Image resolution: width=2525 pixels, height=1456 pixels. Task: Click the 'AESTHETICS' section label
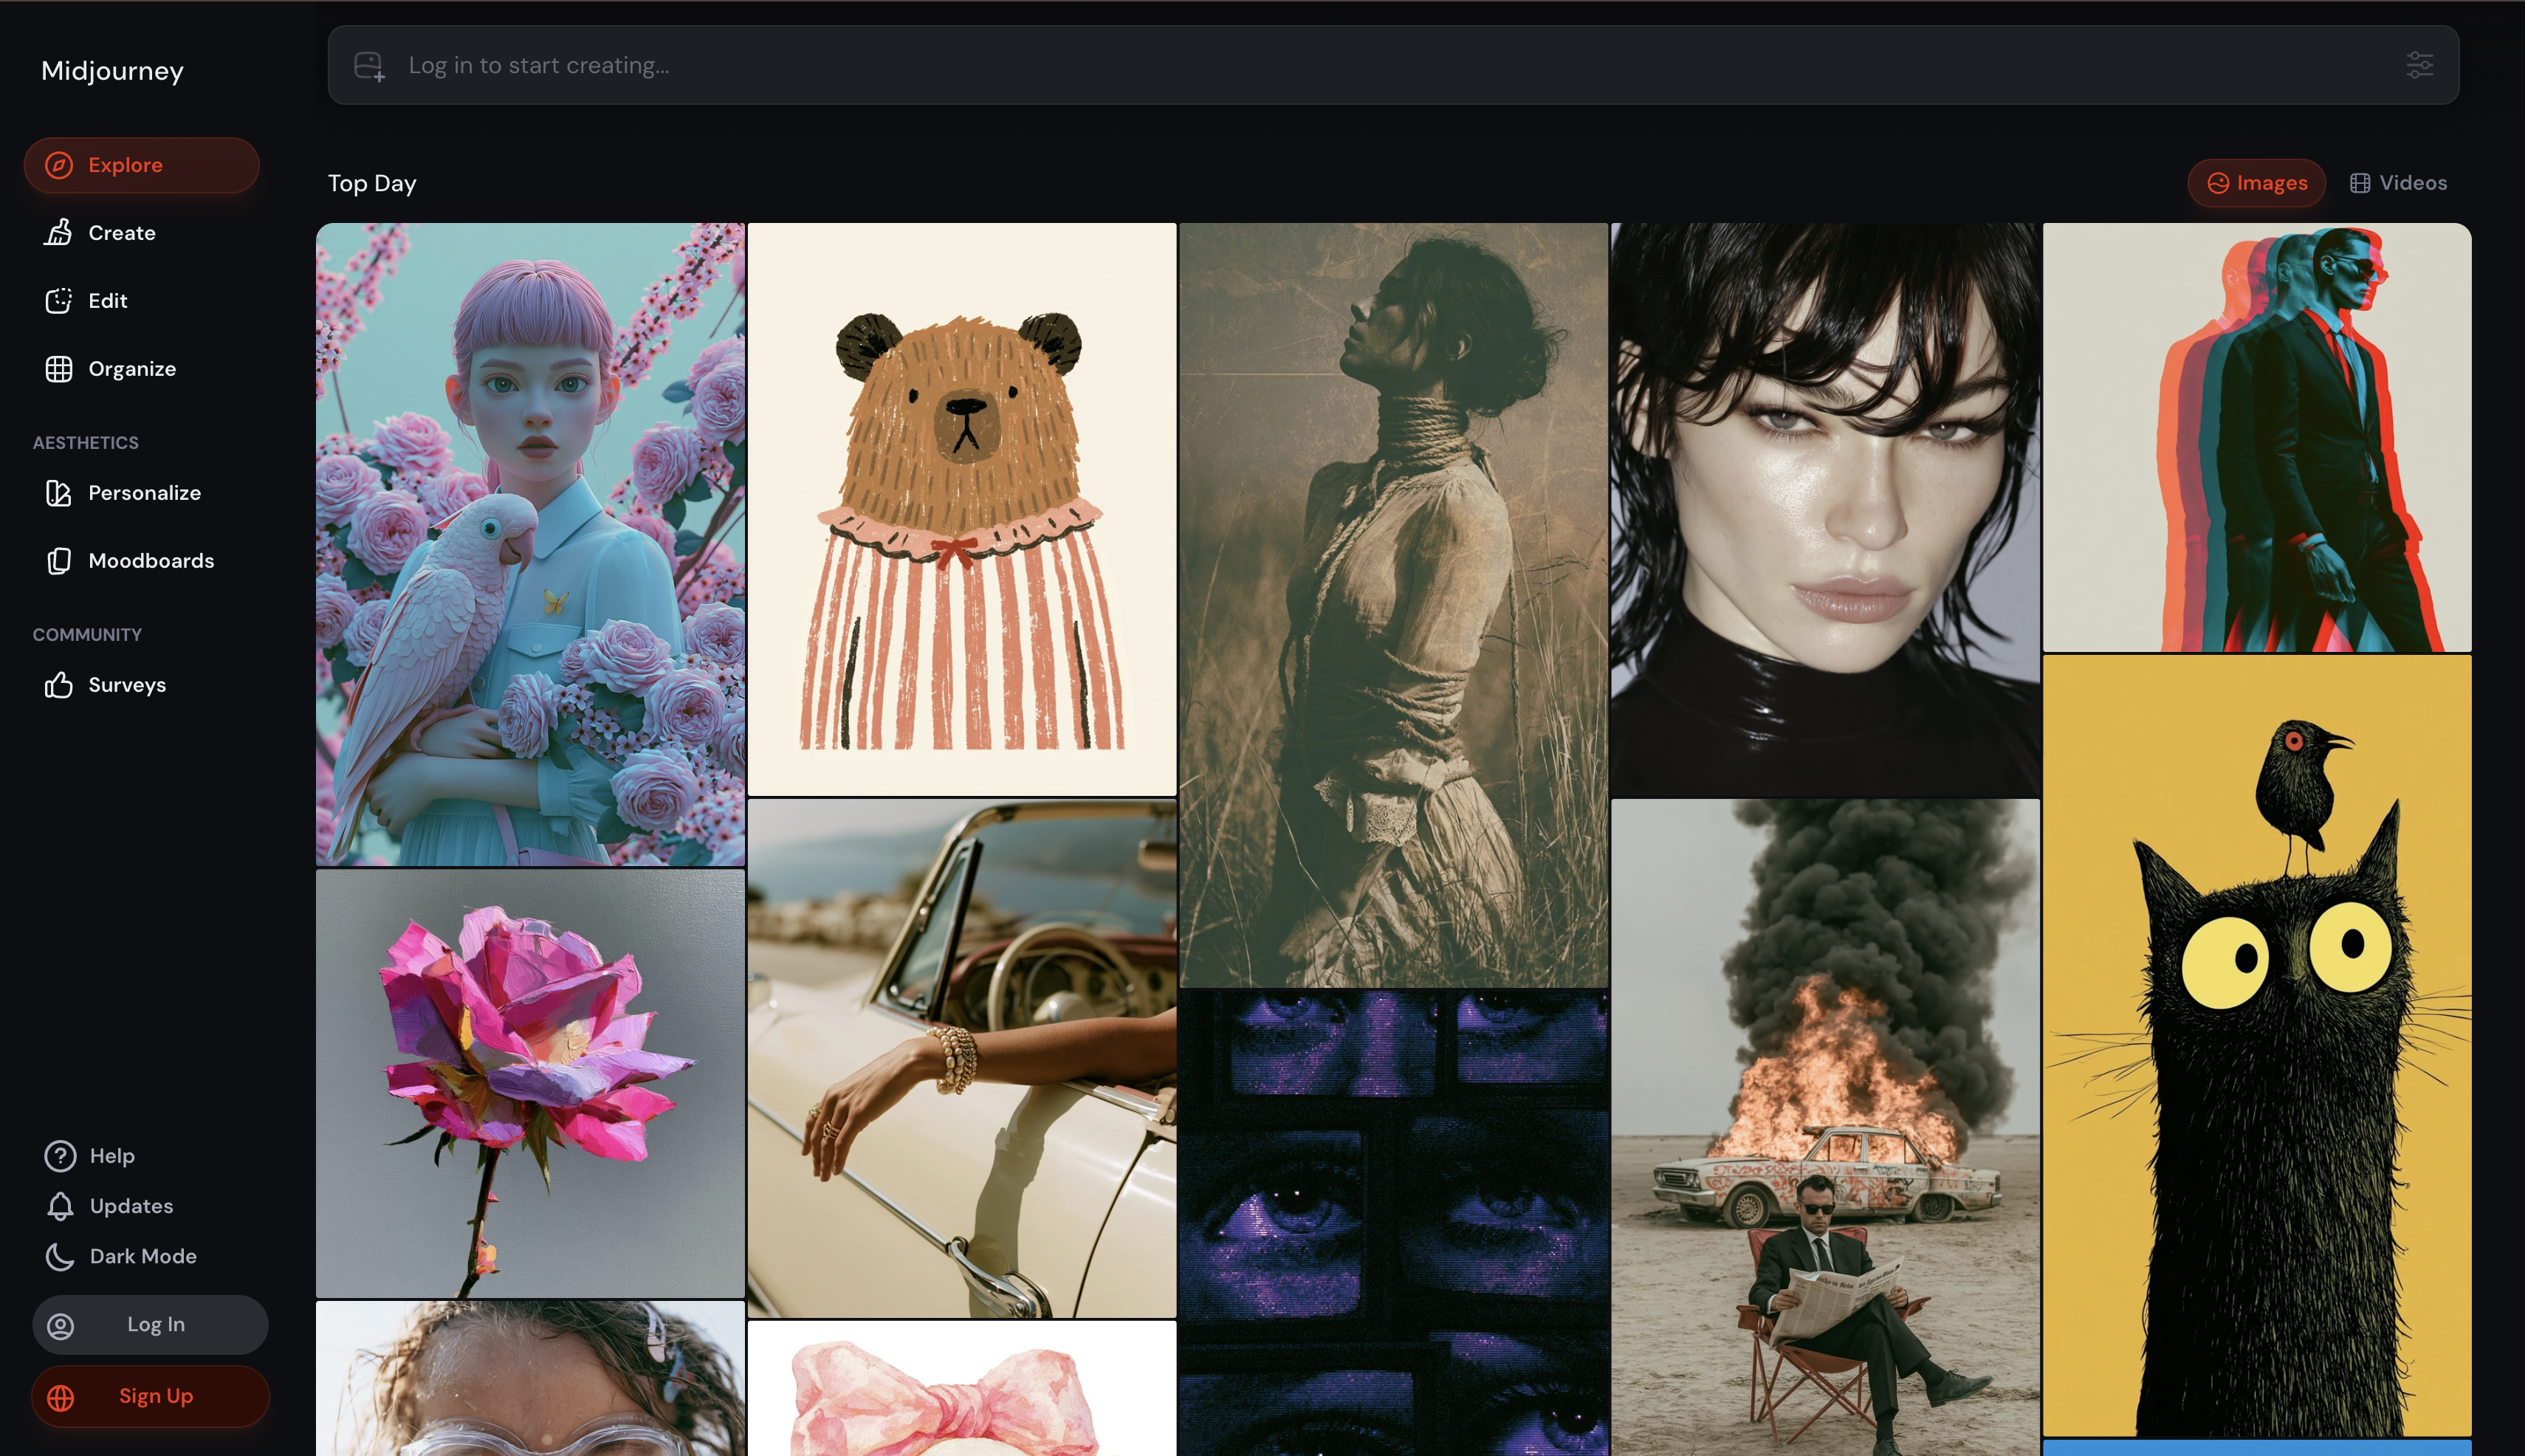click(86, 442)
